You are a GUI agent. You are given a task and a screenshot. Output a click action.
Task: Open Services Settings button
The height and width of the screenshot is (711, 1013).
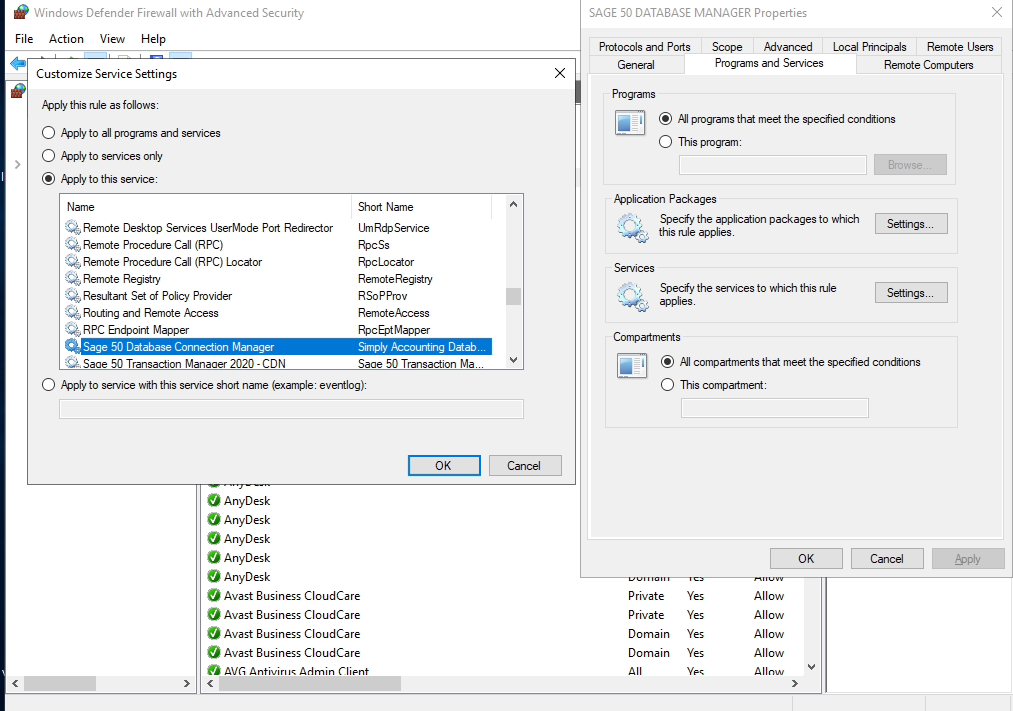click(x=911, y=293)
